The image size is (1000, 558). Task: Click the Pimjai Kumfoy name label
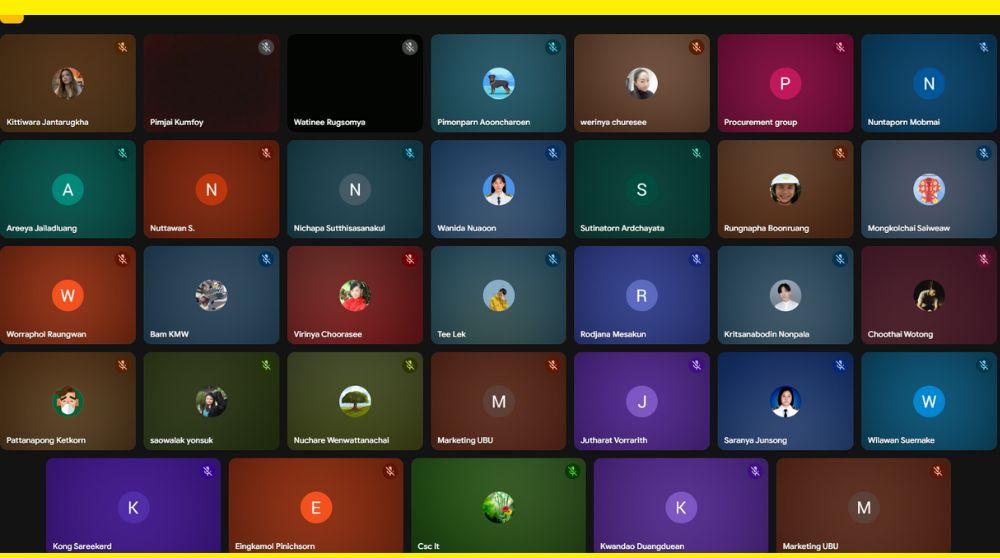tap(177, 122)
